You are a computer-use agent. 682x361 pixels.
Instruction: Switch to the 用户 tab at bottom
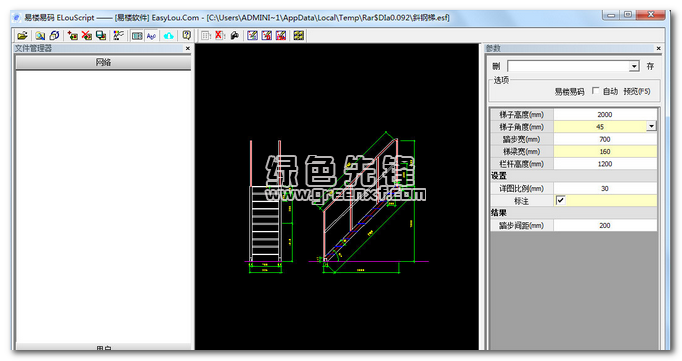tap(104, 347)
